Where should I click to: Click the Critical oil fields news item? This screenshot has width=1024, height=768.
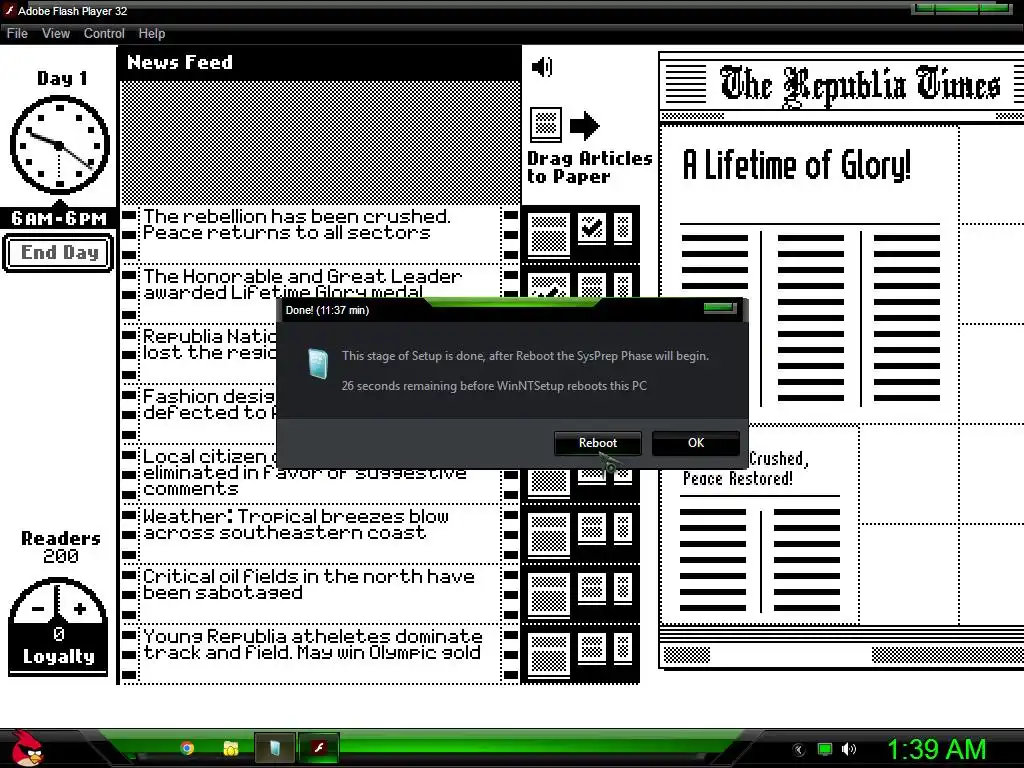[x=320, y=594]
